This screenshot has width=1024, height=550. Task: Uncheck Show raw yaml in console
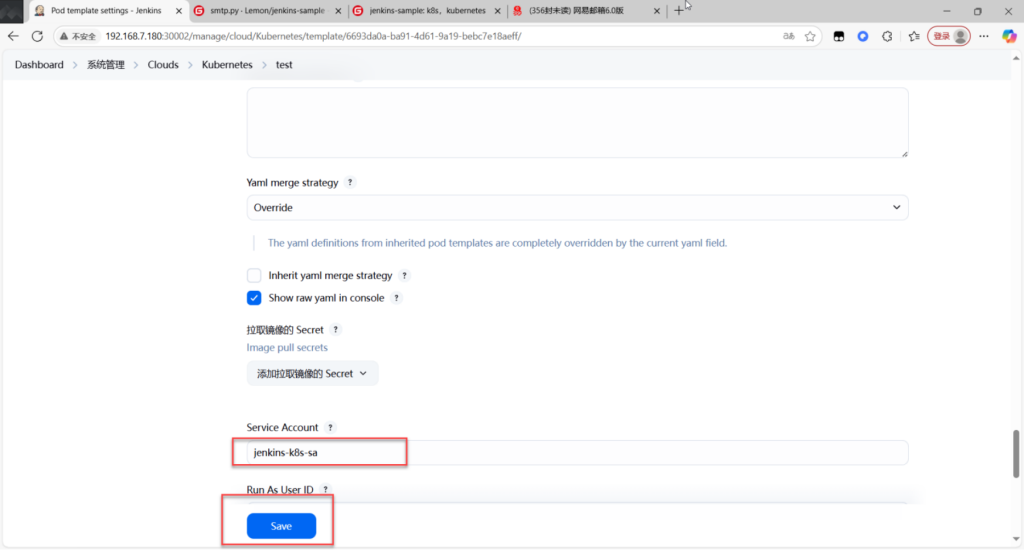254,298
